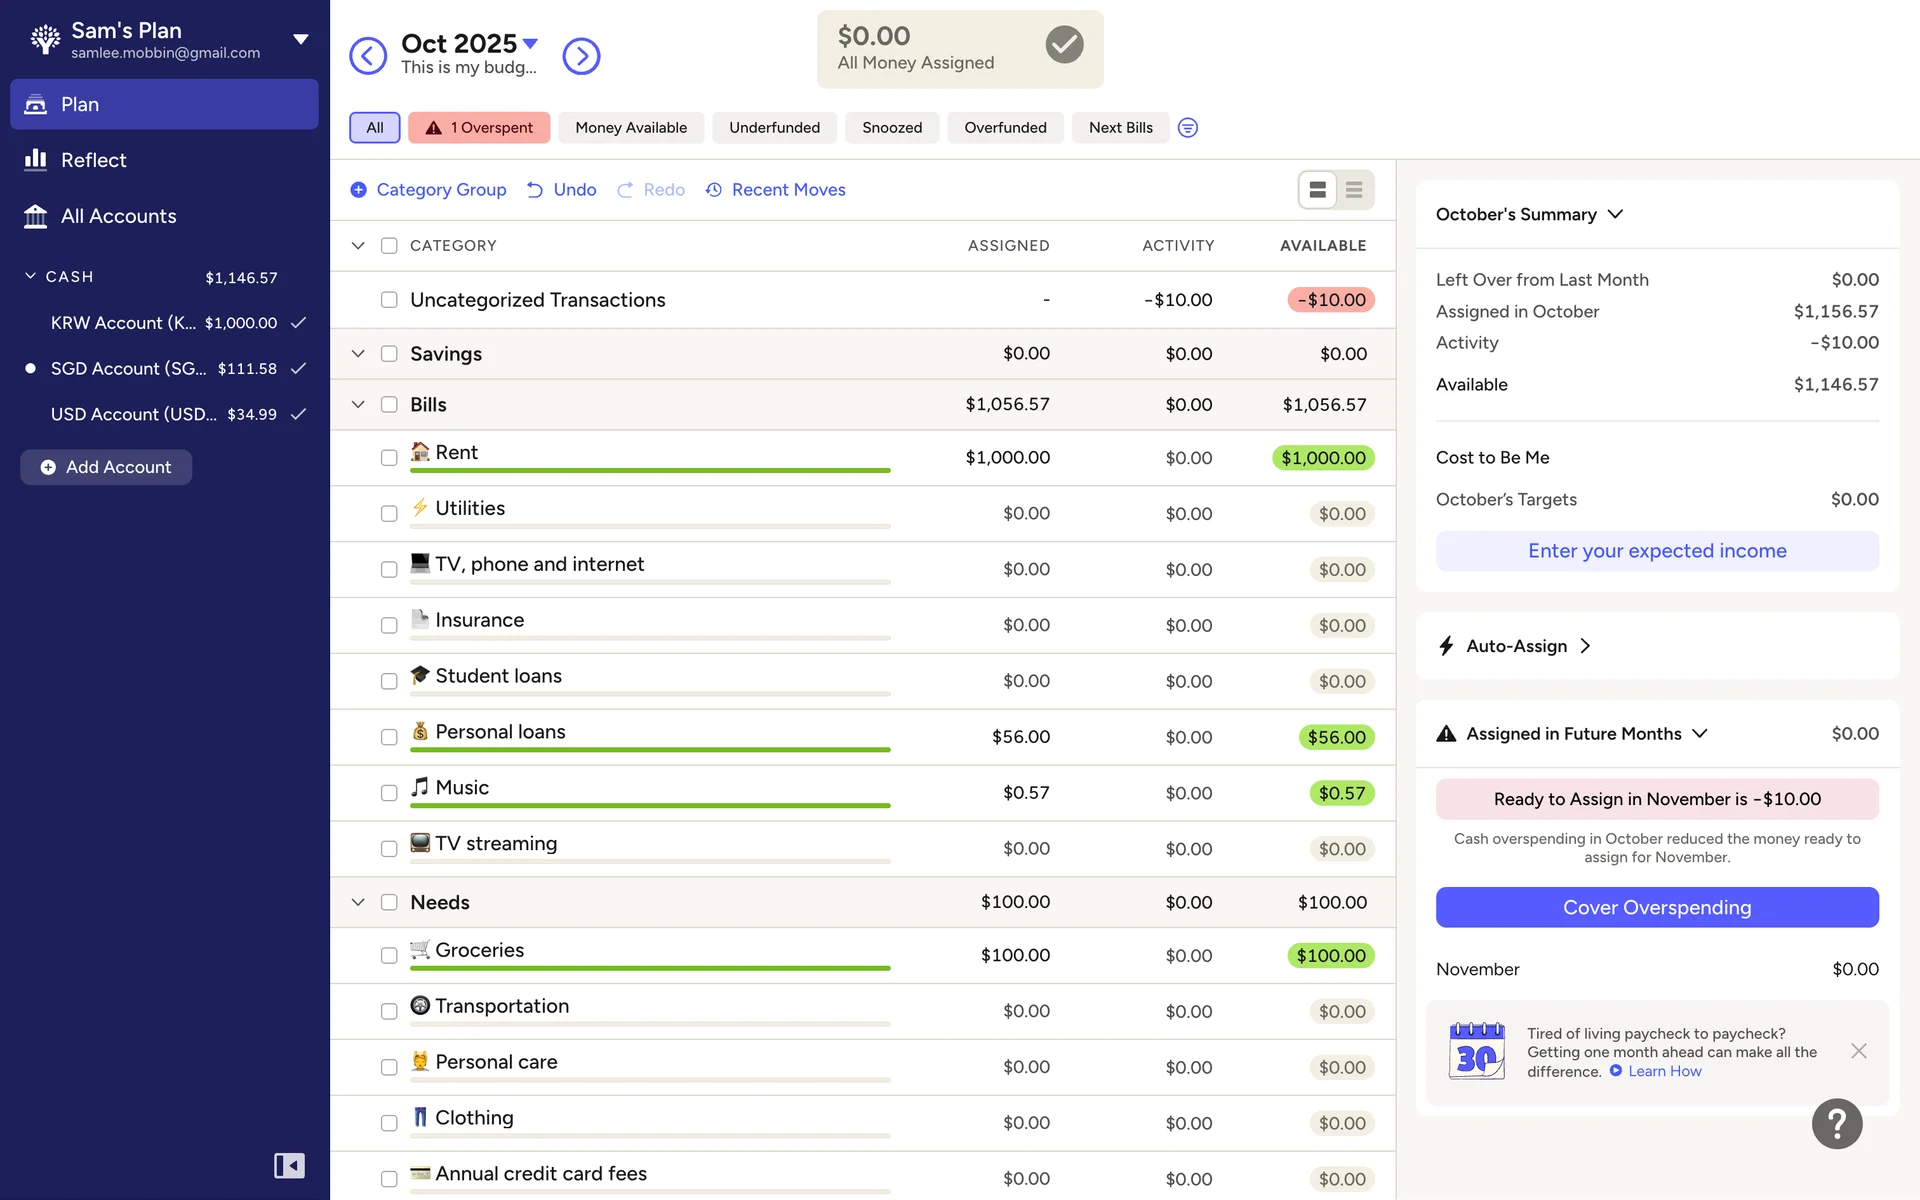Switch to the compact list view icon
Screen dimensions: 1920x1200
tap(1354, 190)
